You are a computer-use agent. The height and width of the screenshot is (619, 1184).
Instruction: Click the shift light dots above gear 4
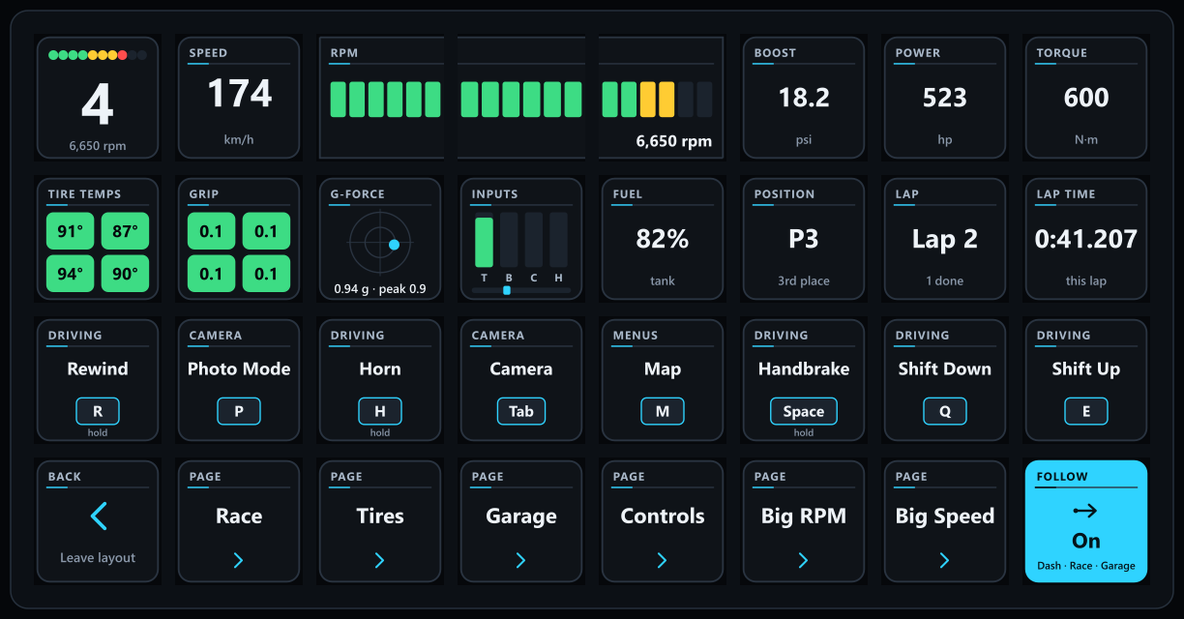[x=97, y=55]
